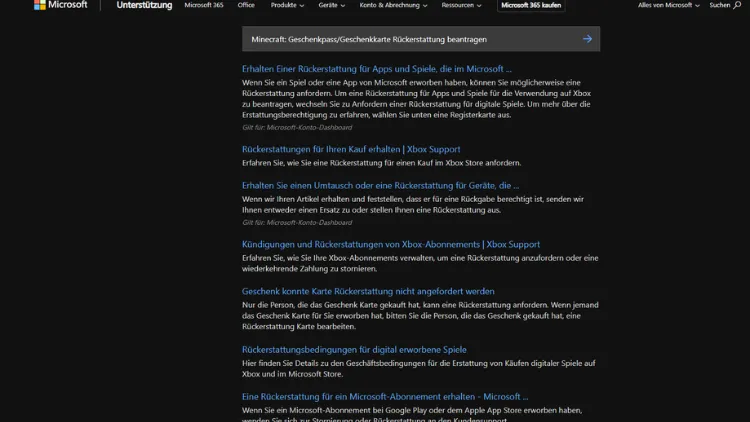The width and height of the screenshot is (750, 422).
Task: Click the Microsoft 365 kaufen button
Action: pos(531,5)
